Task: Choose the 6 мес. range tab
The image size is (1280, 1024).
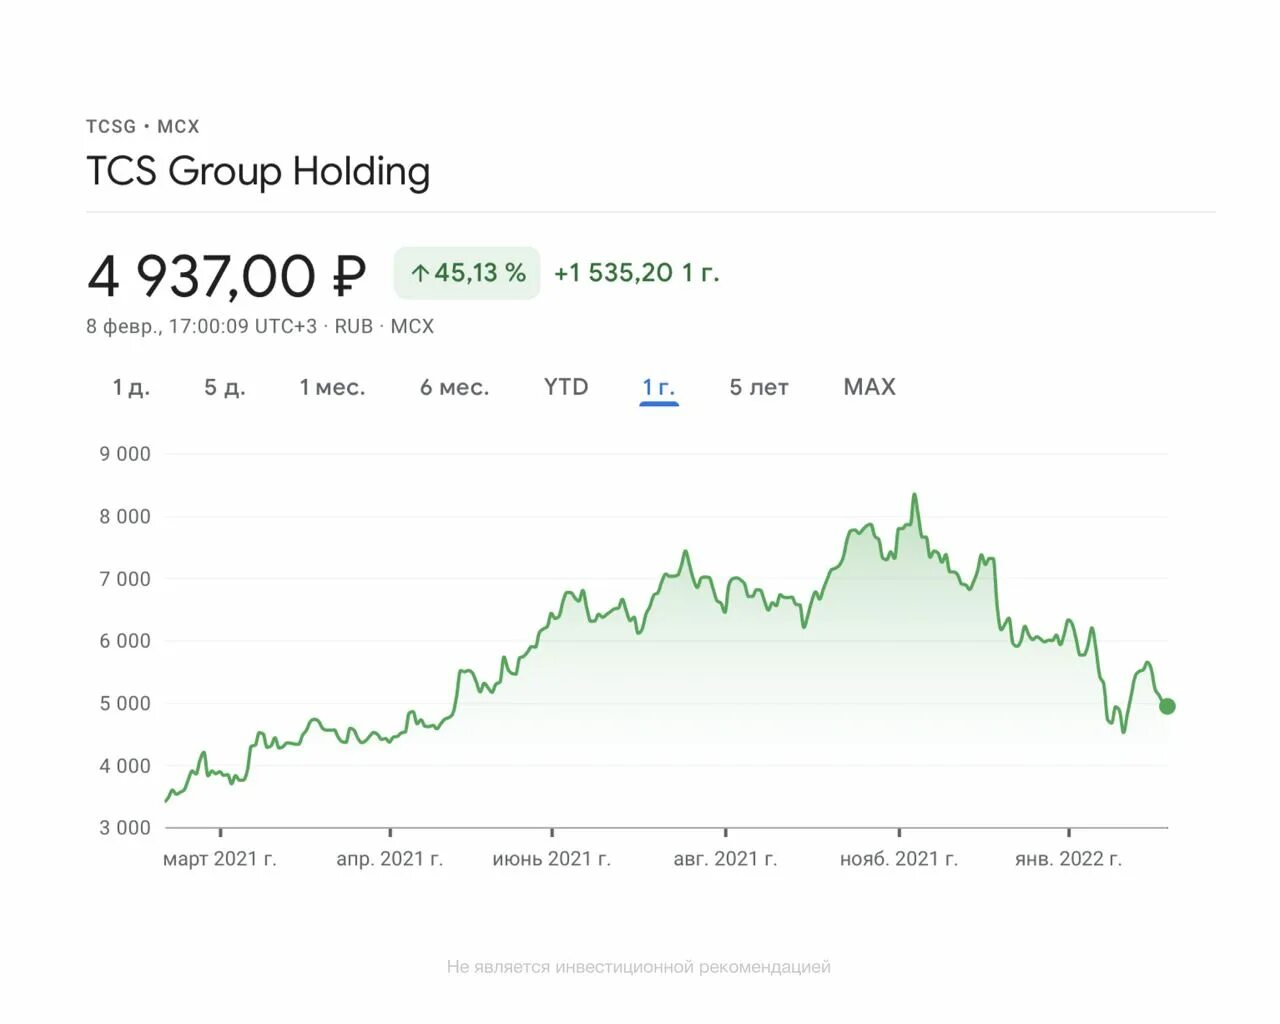Action: point(455,388)
